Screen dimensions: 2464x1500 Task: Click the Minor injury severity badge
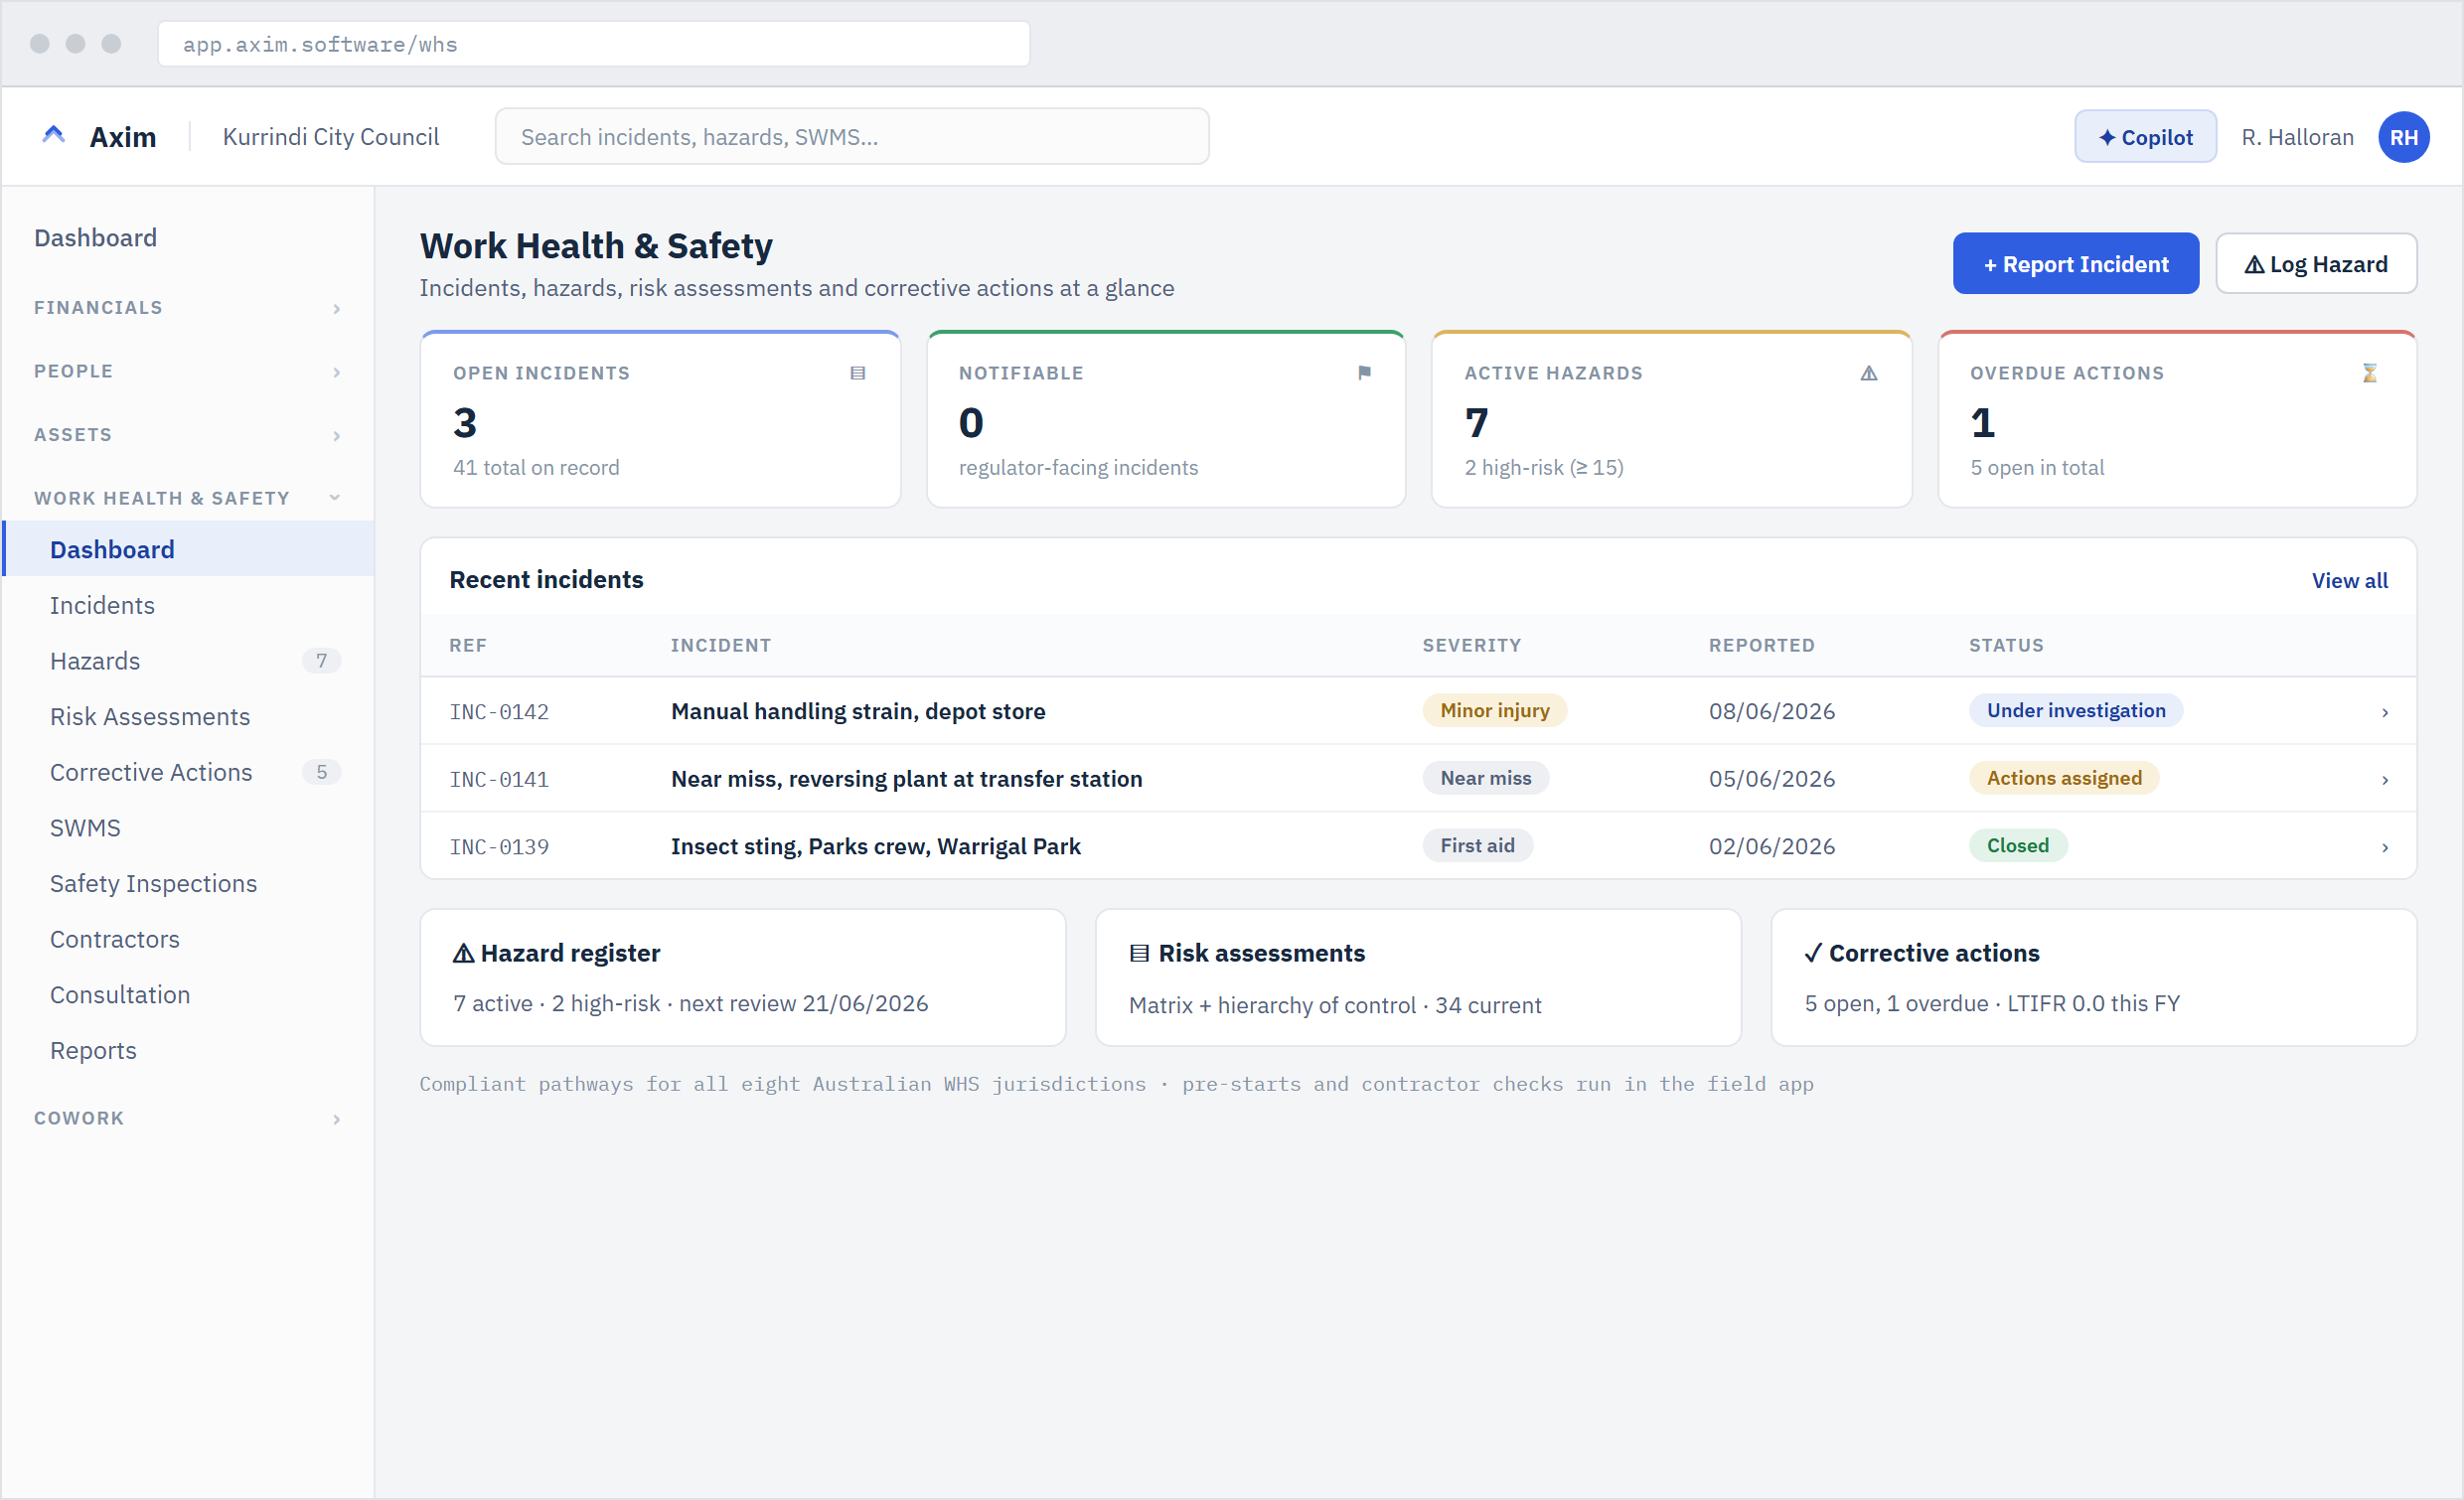coord(1495,711)
